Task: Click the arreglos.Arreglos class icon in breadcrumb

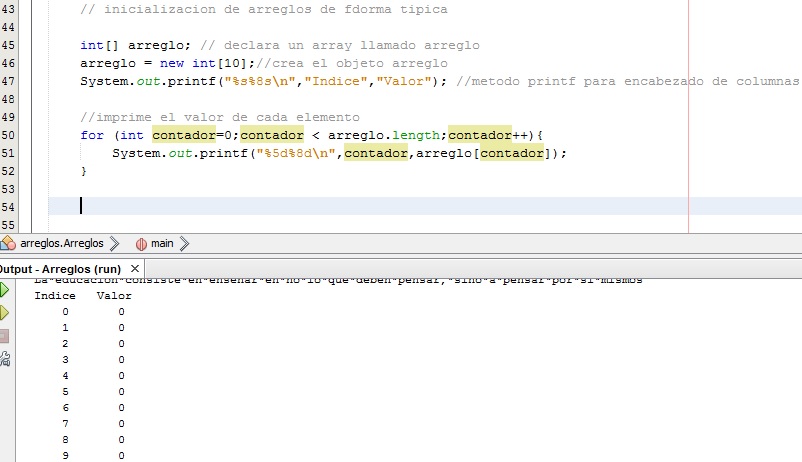Action: pyautogui.click(x=8, y=243)
